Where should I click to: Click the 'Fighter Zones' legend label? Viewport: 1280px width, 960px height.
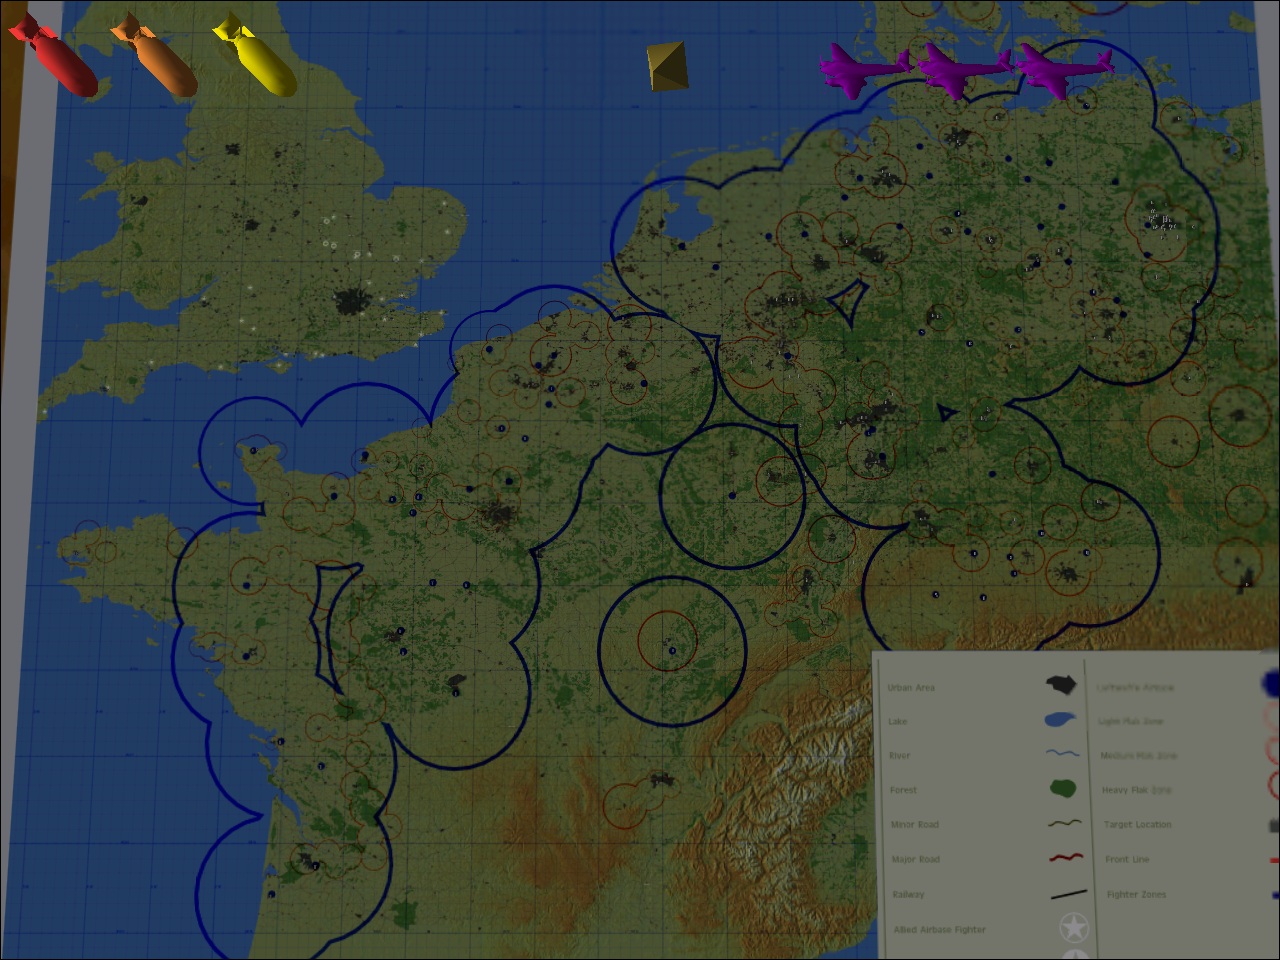pos(1136,895)
